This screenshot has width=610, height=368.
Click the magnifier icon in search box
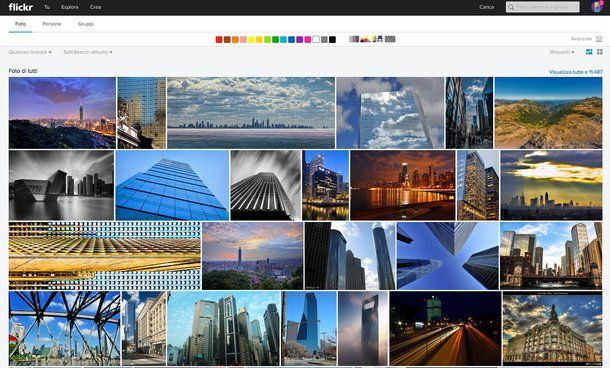pos(511,7)
